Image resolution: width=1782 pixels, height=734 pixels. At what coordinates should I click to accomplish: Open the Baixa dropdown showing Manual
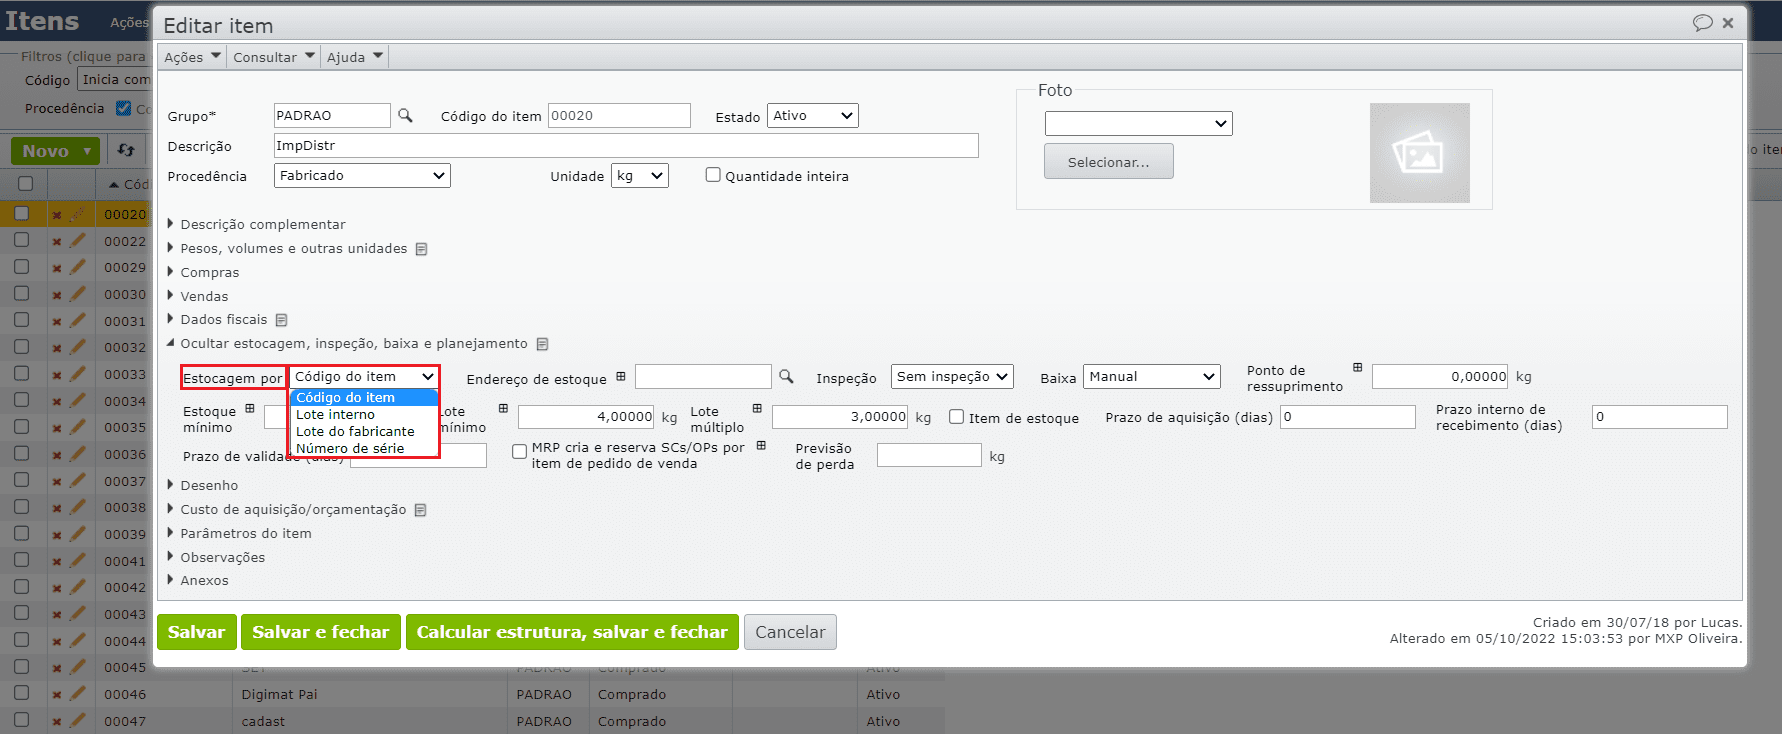click(x=1152, y=376)
